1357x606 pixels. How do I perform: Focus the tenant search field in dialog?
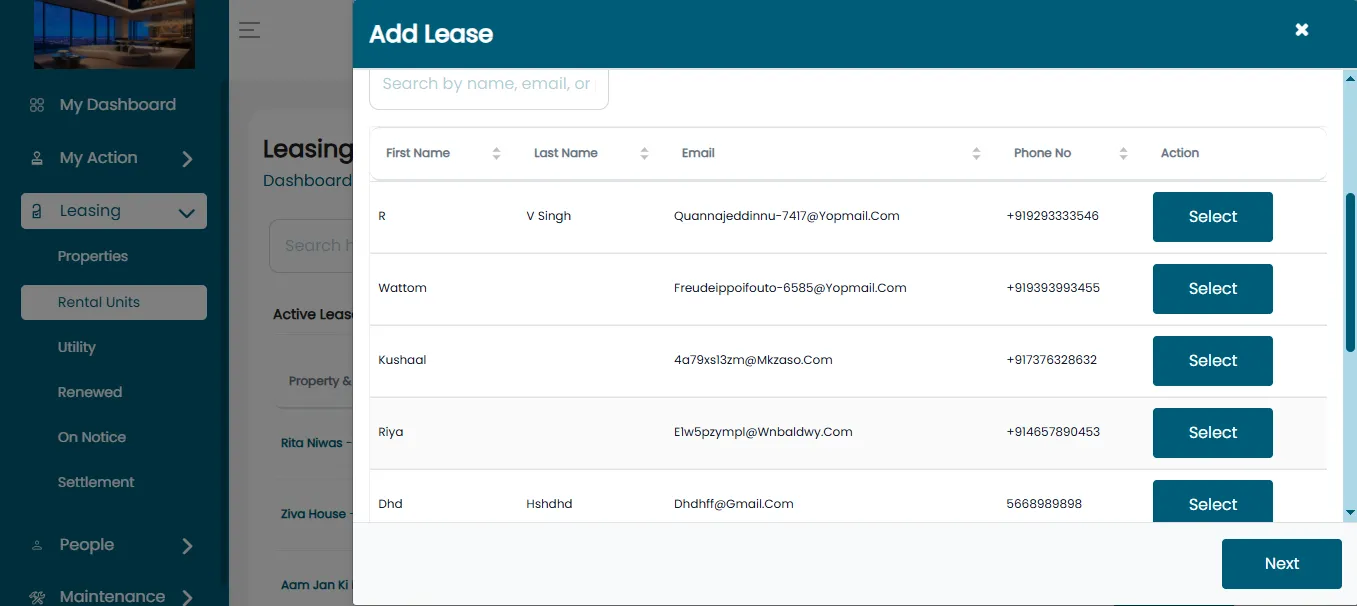(489, 86)
